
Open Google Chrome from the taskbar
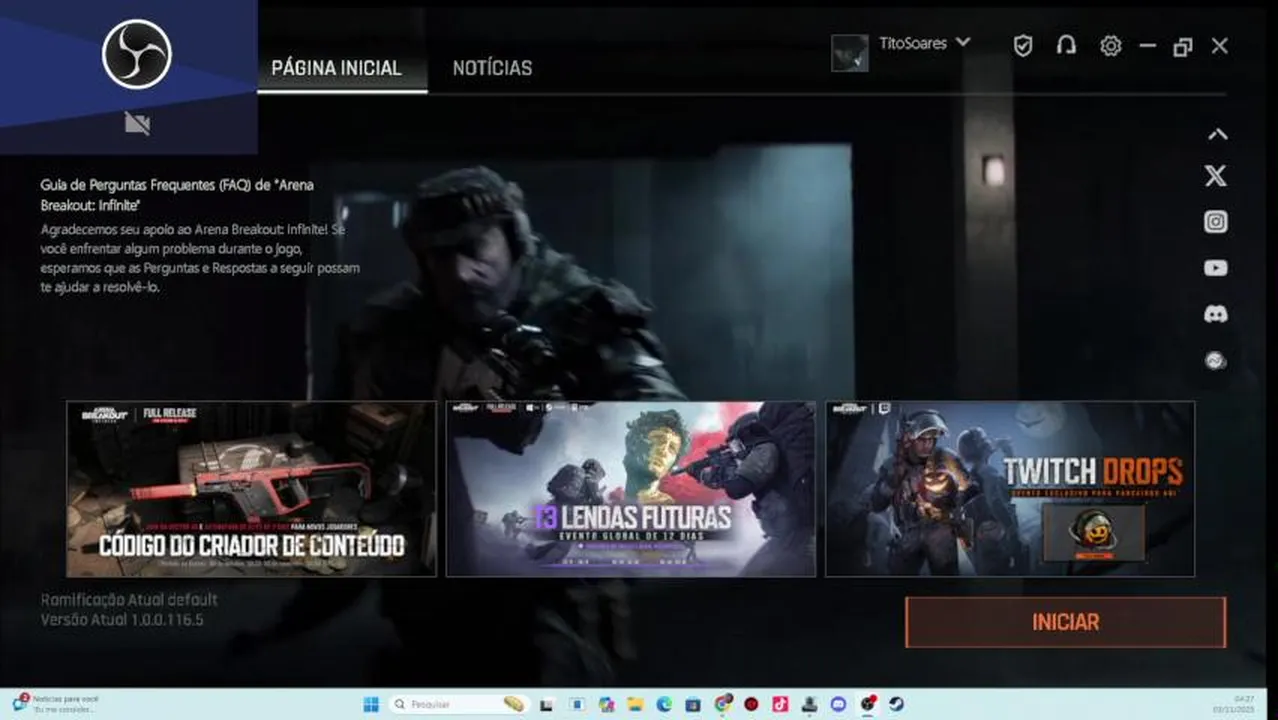pyautogui.click(x=722, y=704)
